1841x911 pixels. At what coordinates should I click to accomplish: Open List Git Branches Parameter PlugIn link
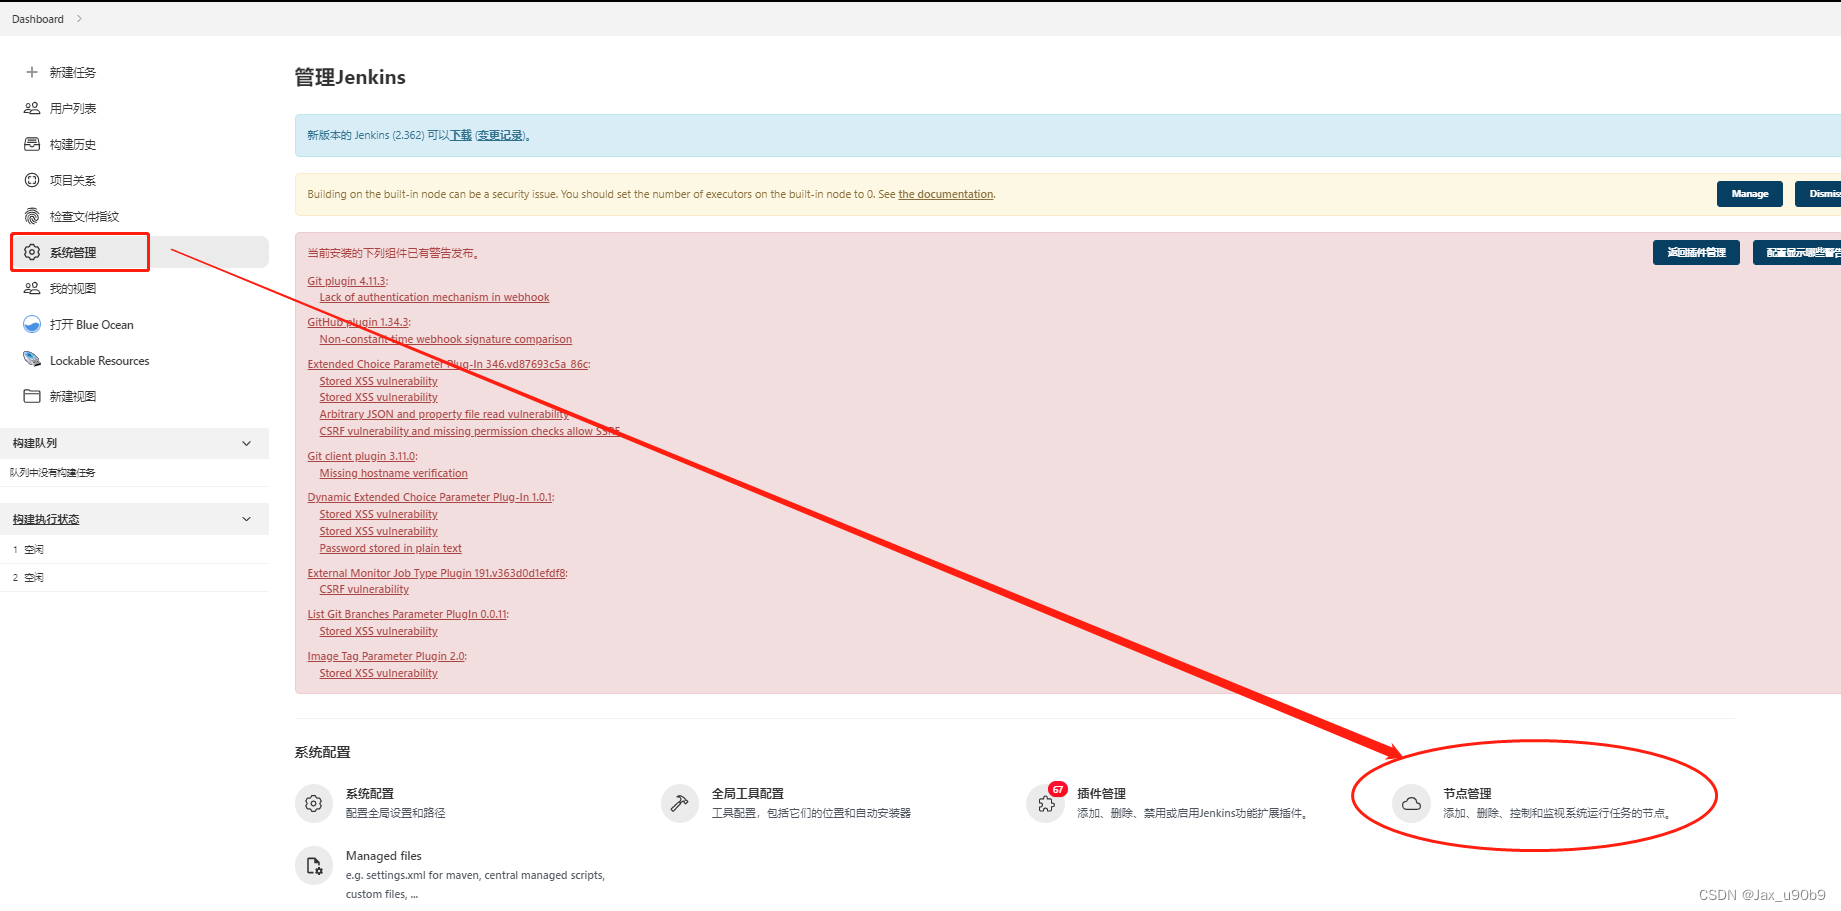[x=407, y=614]
